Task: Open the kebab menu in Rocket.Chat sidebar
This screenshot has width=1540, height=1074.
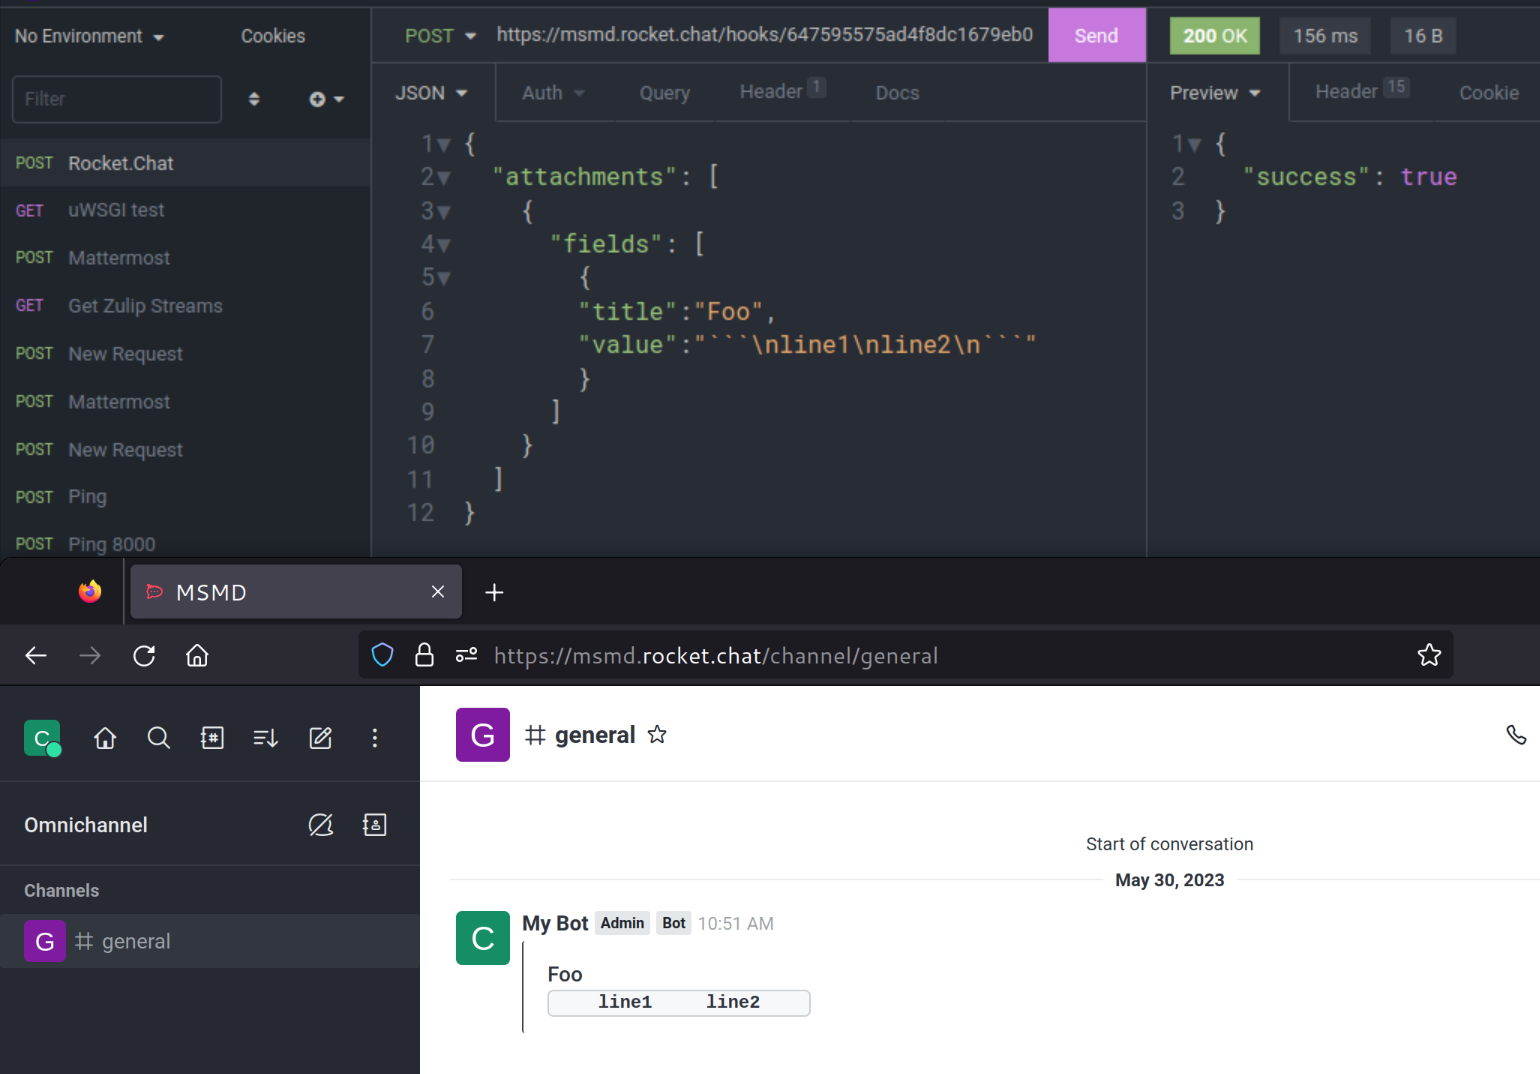Action: [x=374, y=738]
